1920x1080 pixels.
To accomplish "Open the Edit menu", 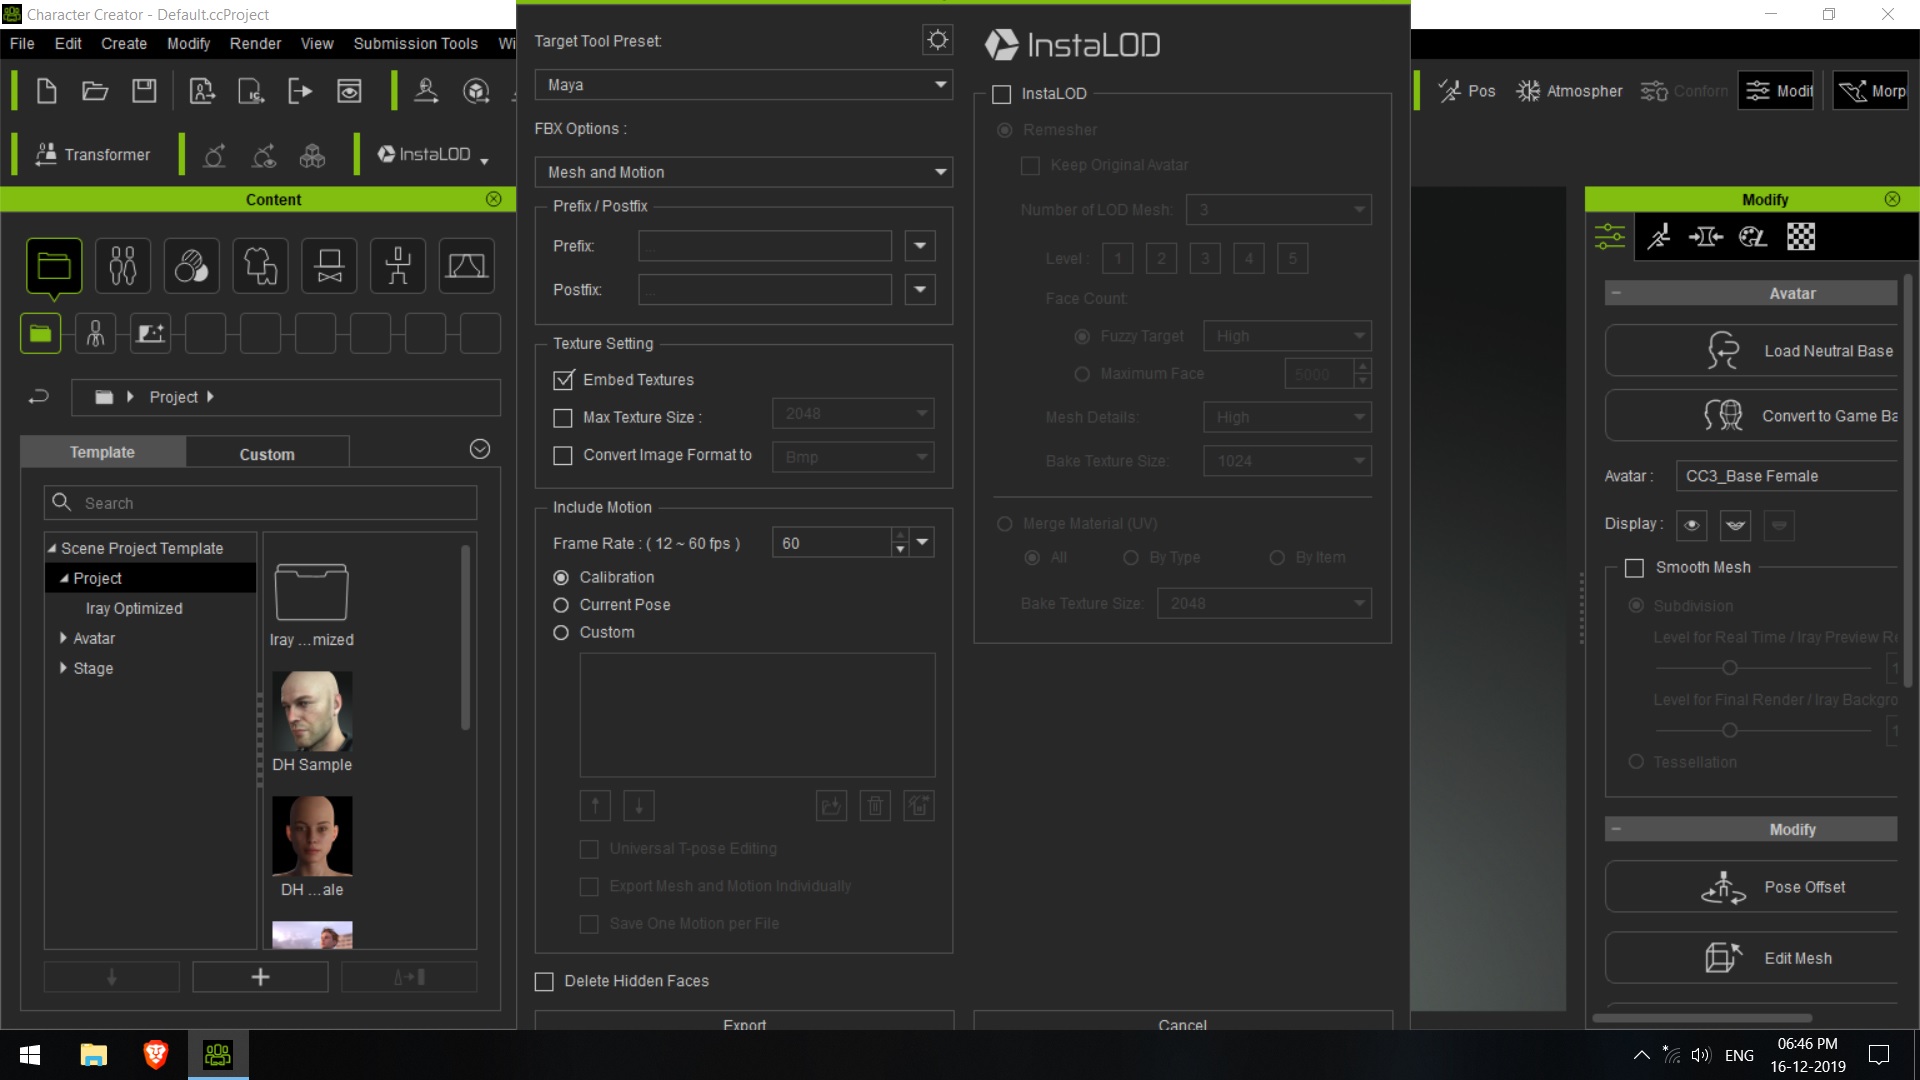I will tap(68, 43).
